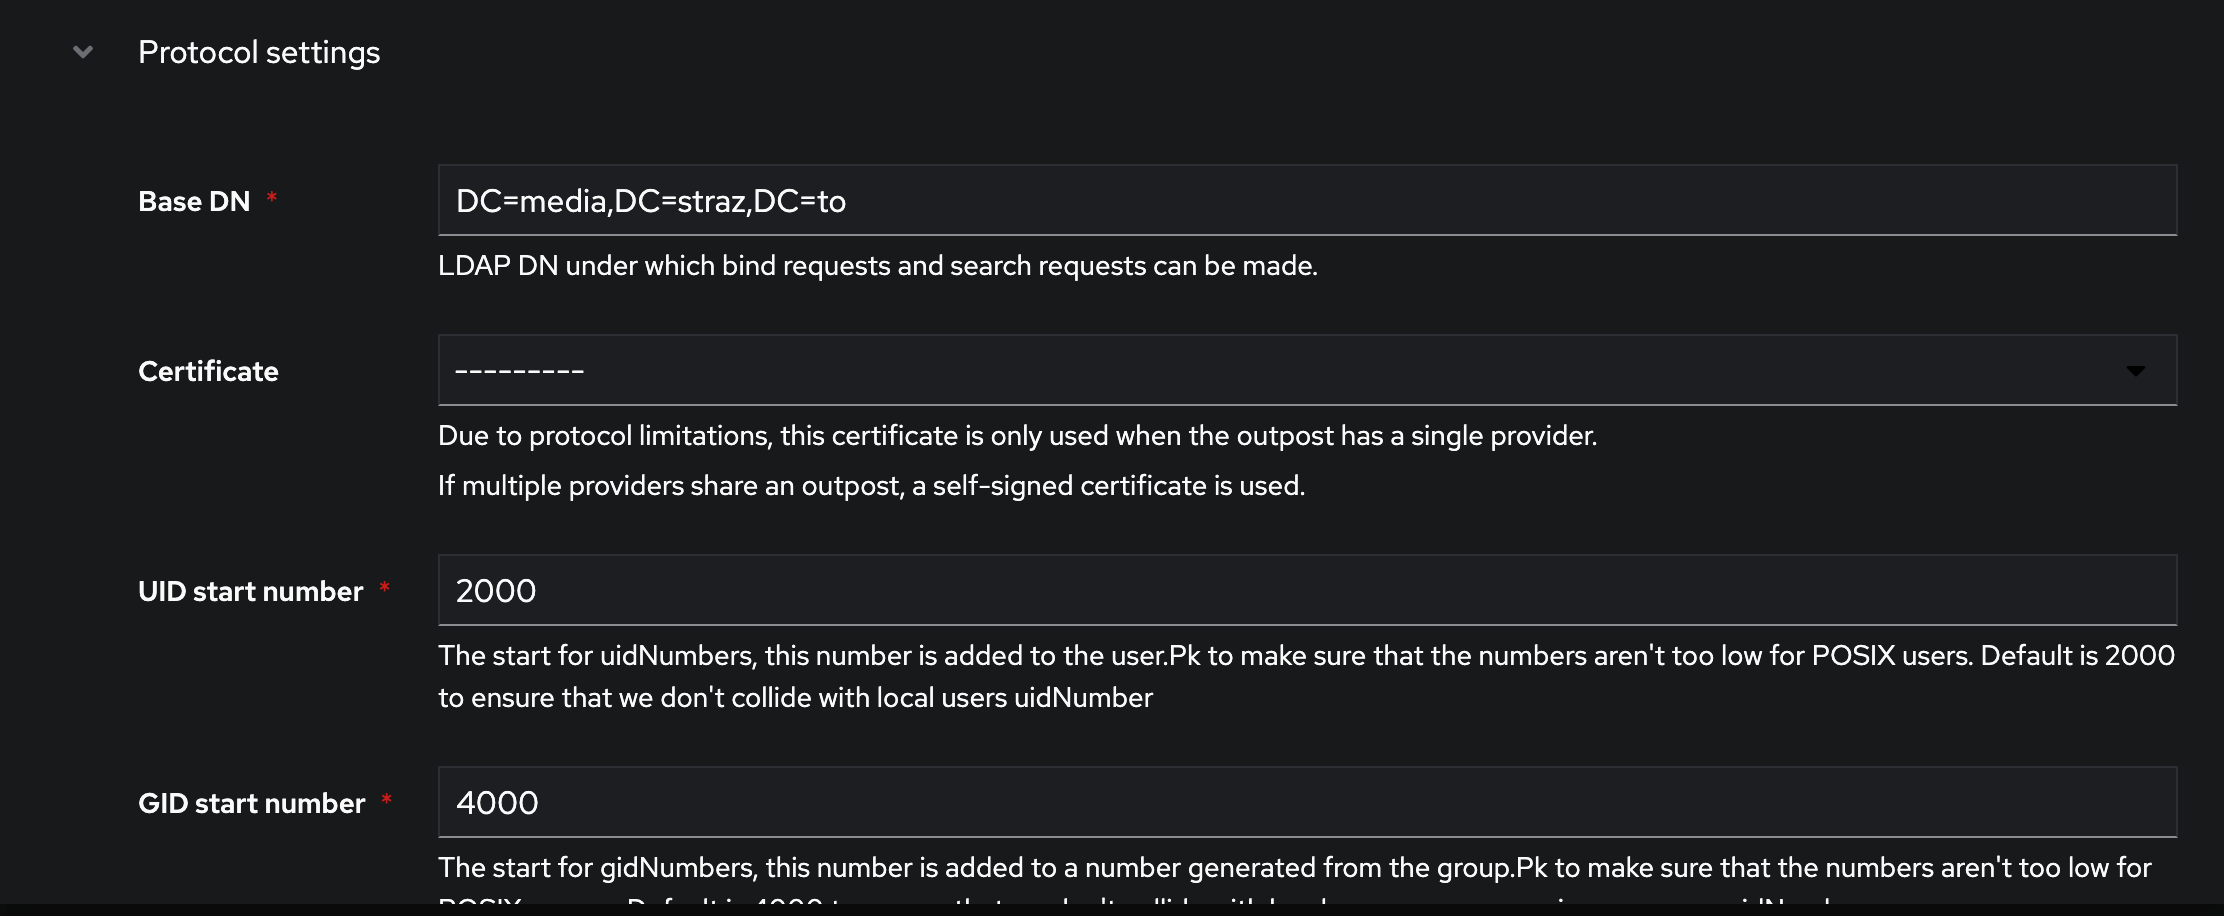Viewport: 2224px width, 916px height.
Task: Click the chevron beside Protocol settings heading
Action: coord(82,51)
